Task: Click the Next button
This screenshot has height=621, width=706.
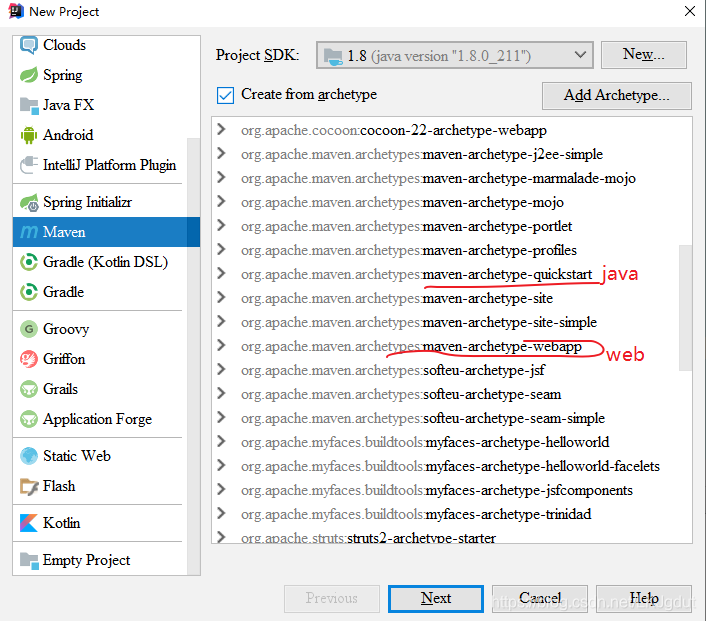Action: [x=436, y=598]
